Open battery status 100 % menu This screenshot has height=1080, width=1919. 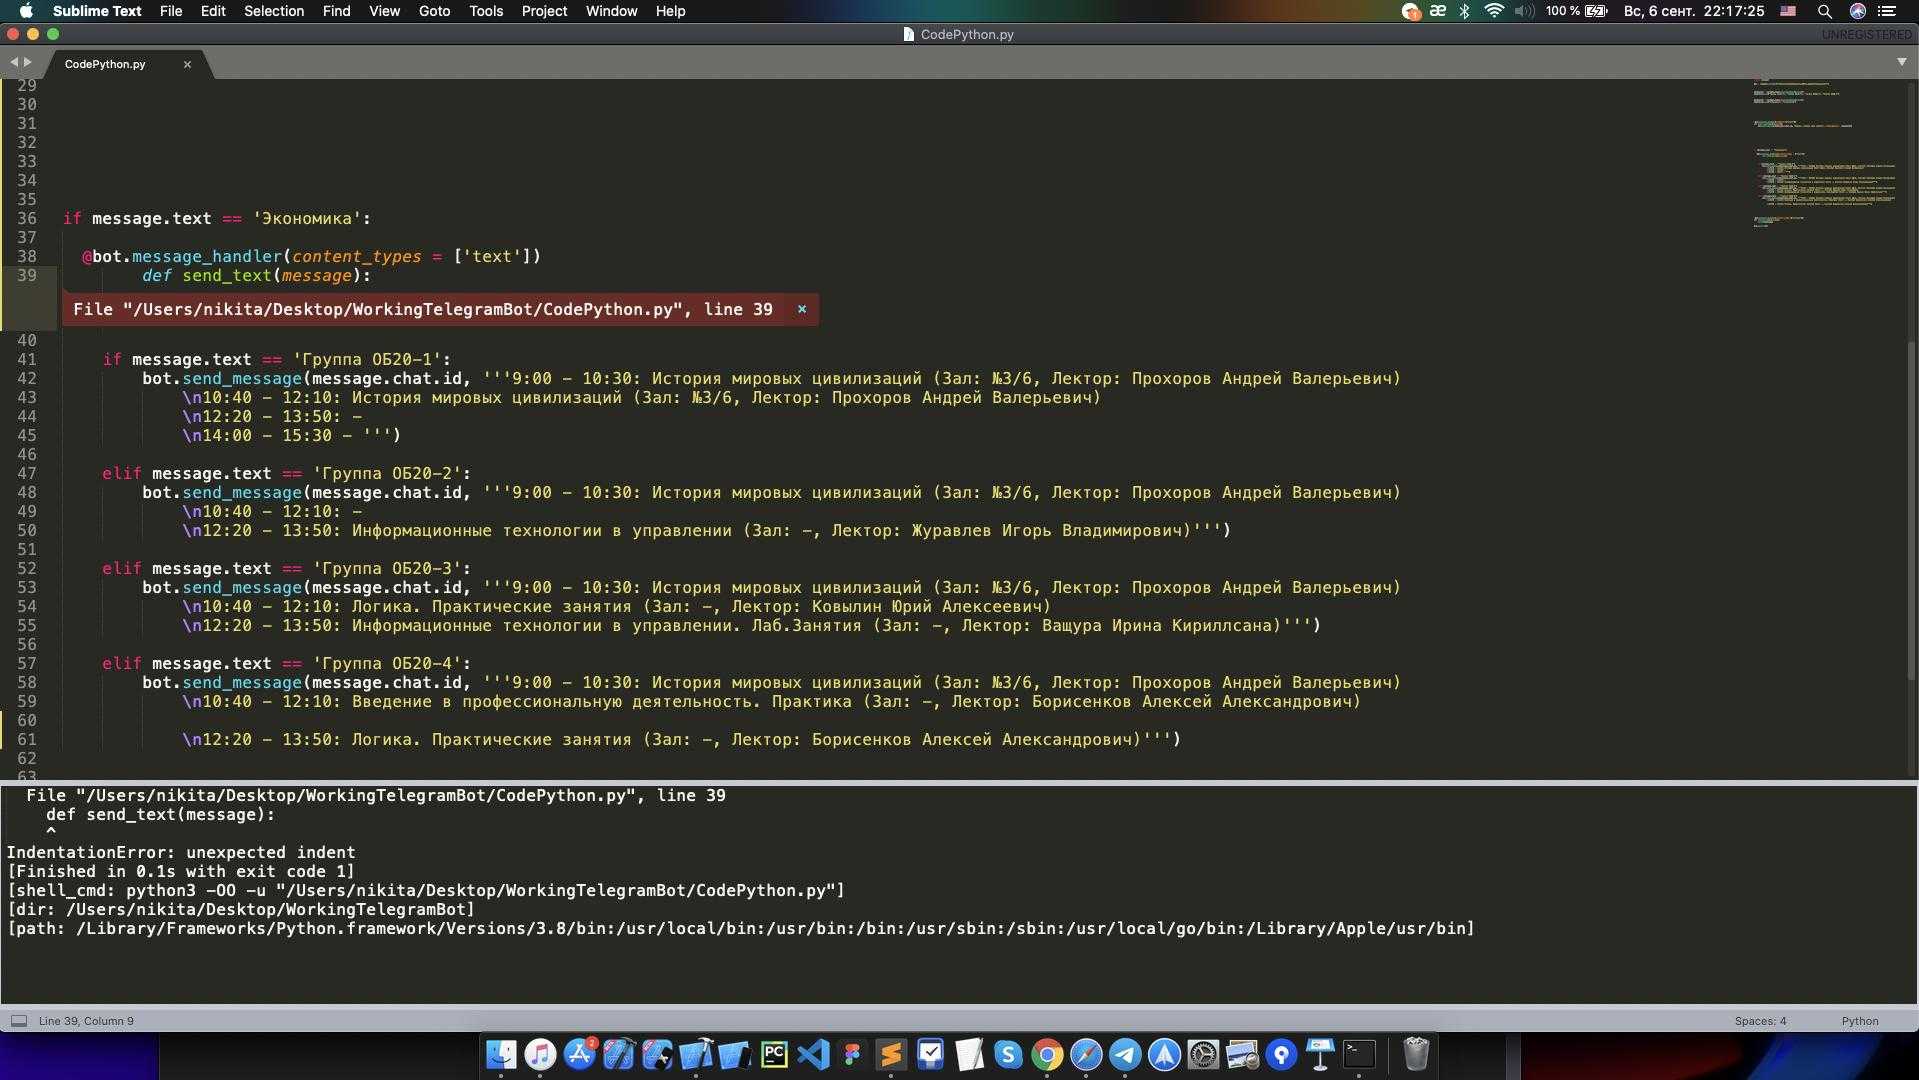coord(1576,11)
